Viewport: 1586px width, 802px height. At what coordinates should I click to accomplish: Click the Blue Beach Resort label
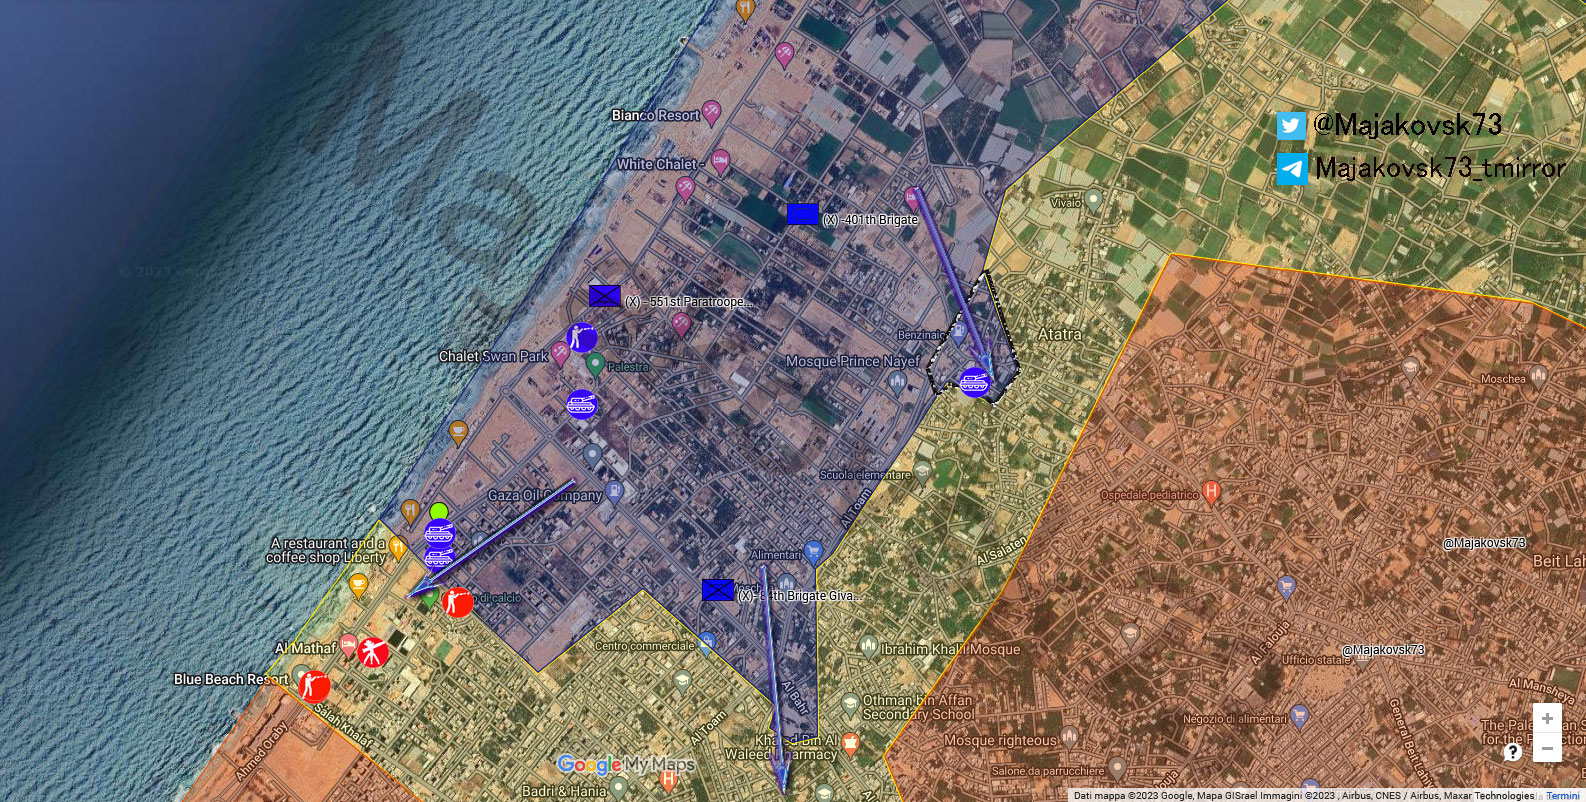point(231,679)
